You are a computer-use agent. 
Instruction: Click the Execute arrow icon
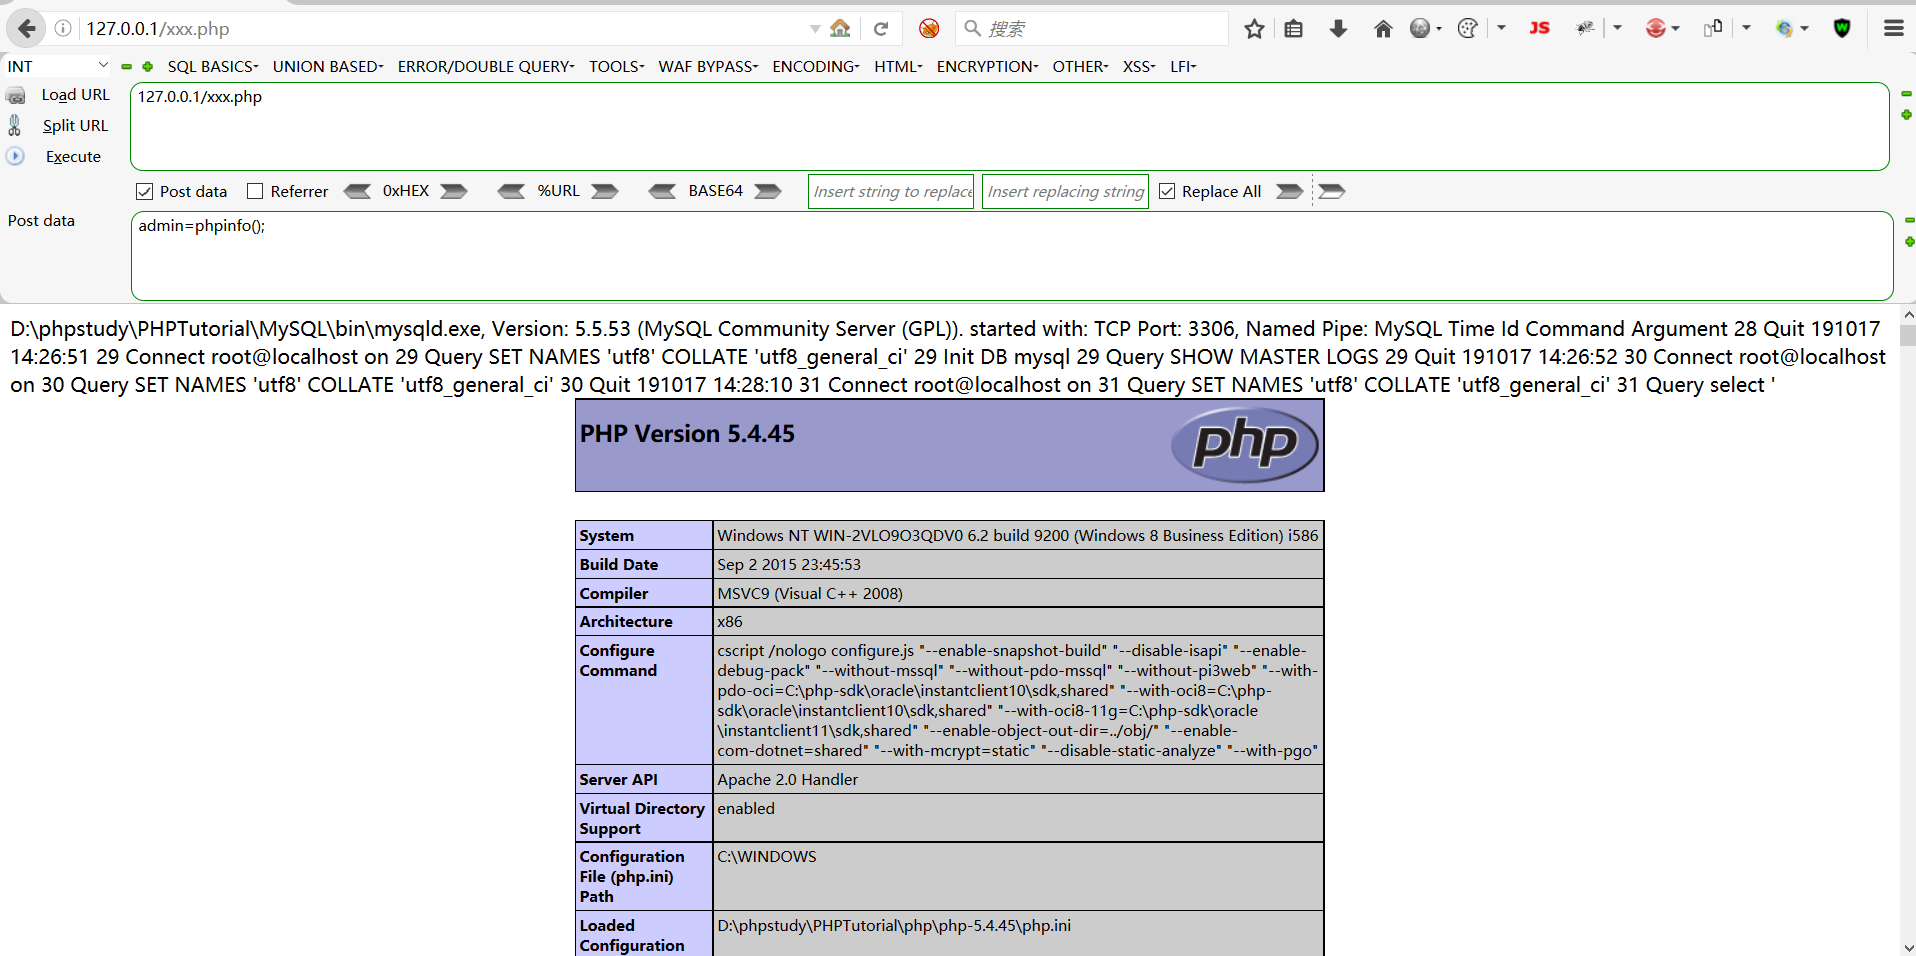point(15,156)
